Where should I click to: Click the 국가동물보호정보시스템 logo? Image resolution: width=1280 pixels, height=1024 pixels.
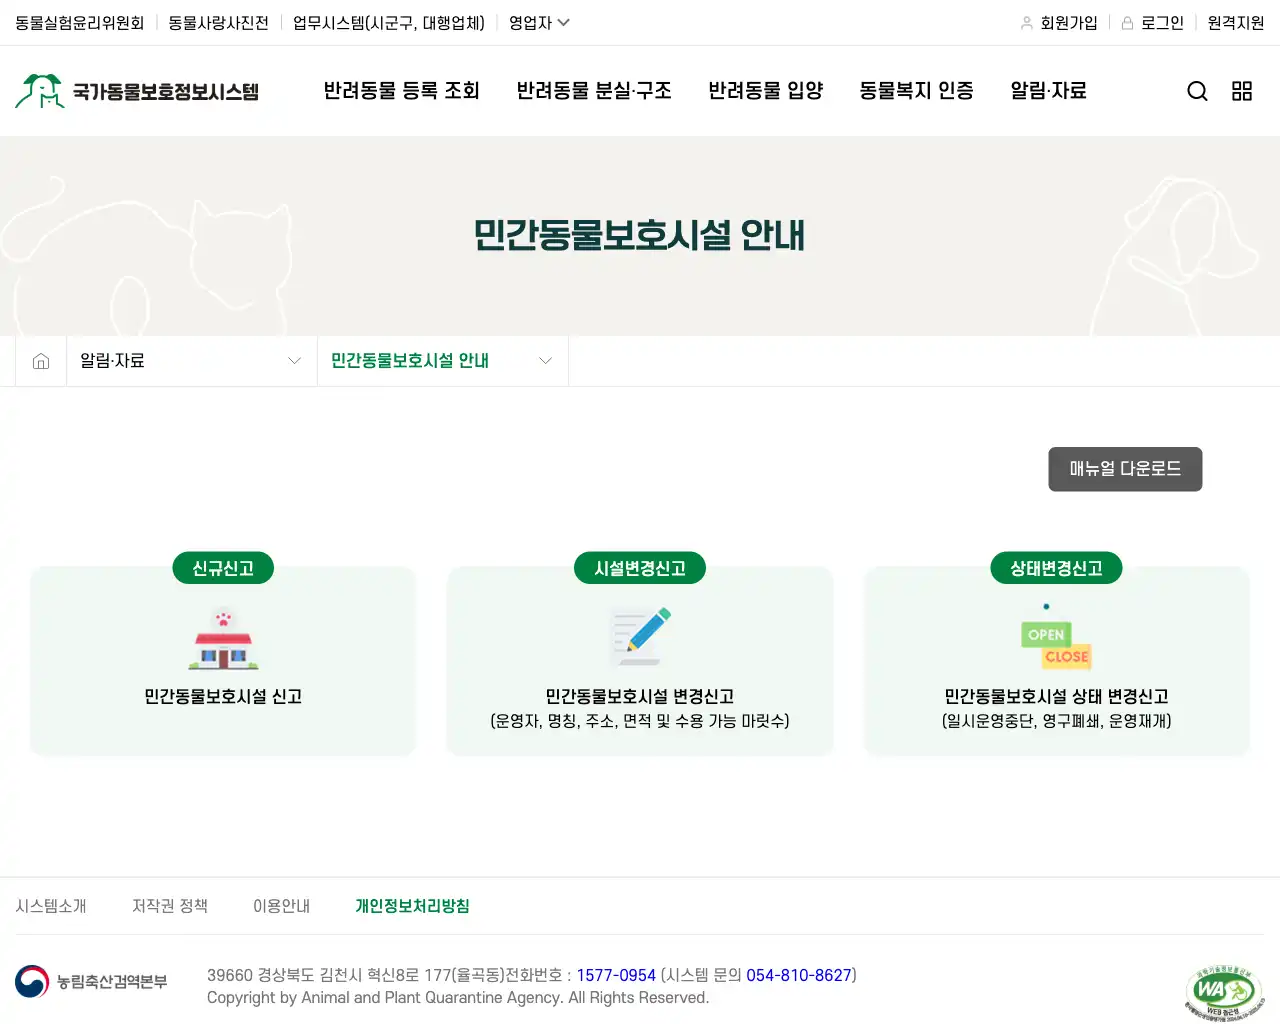137,91
